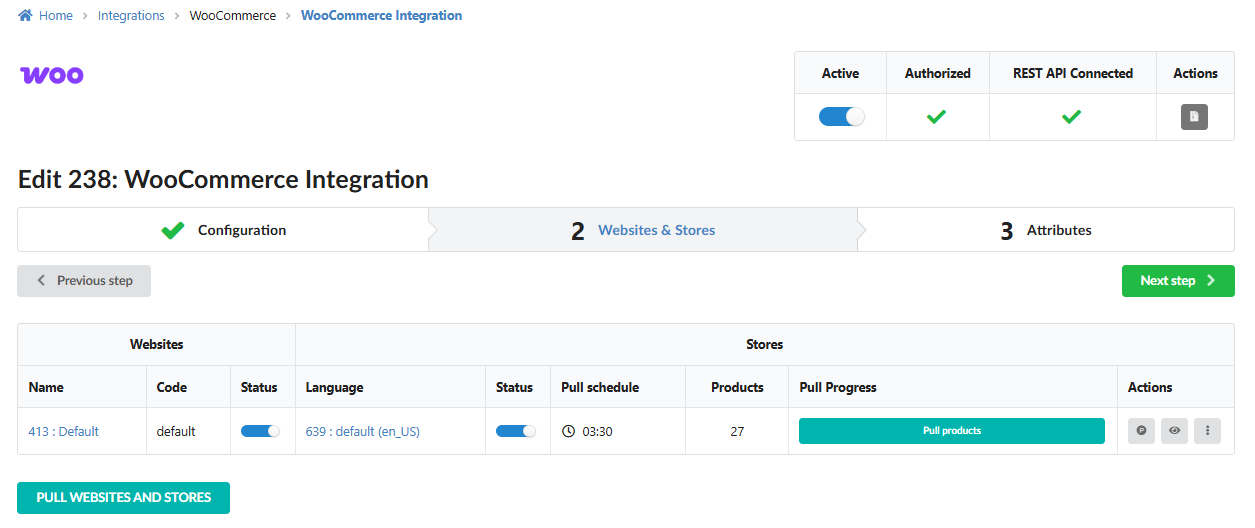This screenshot has width=1255, height=528.
Task: Open the document icon under Actions
Action: [x=1194, y=117]
